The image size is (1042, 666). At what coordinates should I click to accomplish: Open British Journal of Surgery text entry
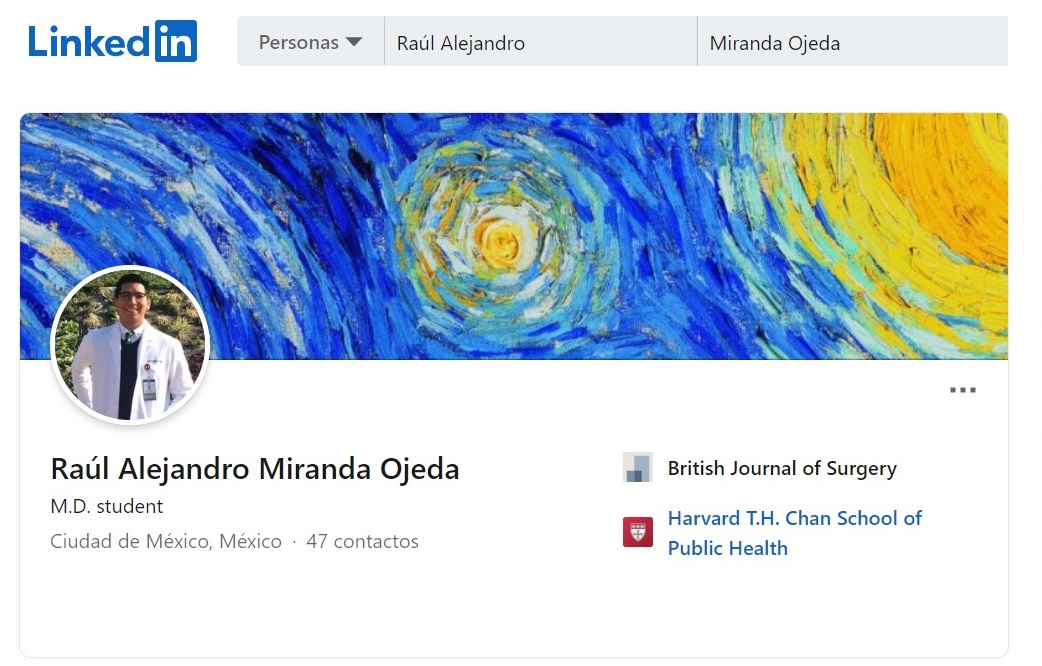(782, 468)
